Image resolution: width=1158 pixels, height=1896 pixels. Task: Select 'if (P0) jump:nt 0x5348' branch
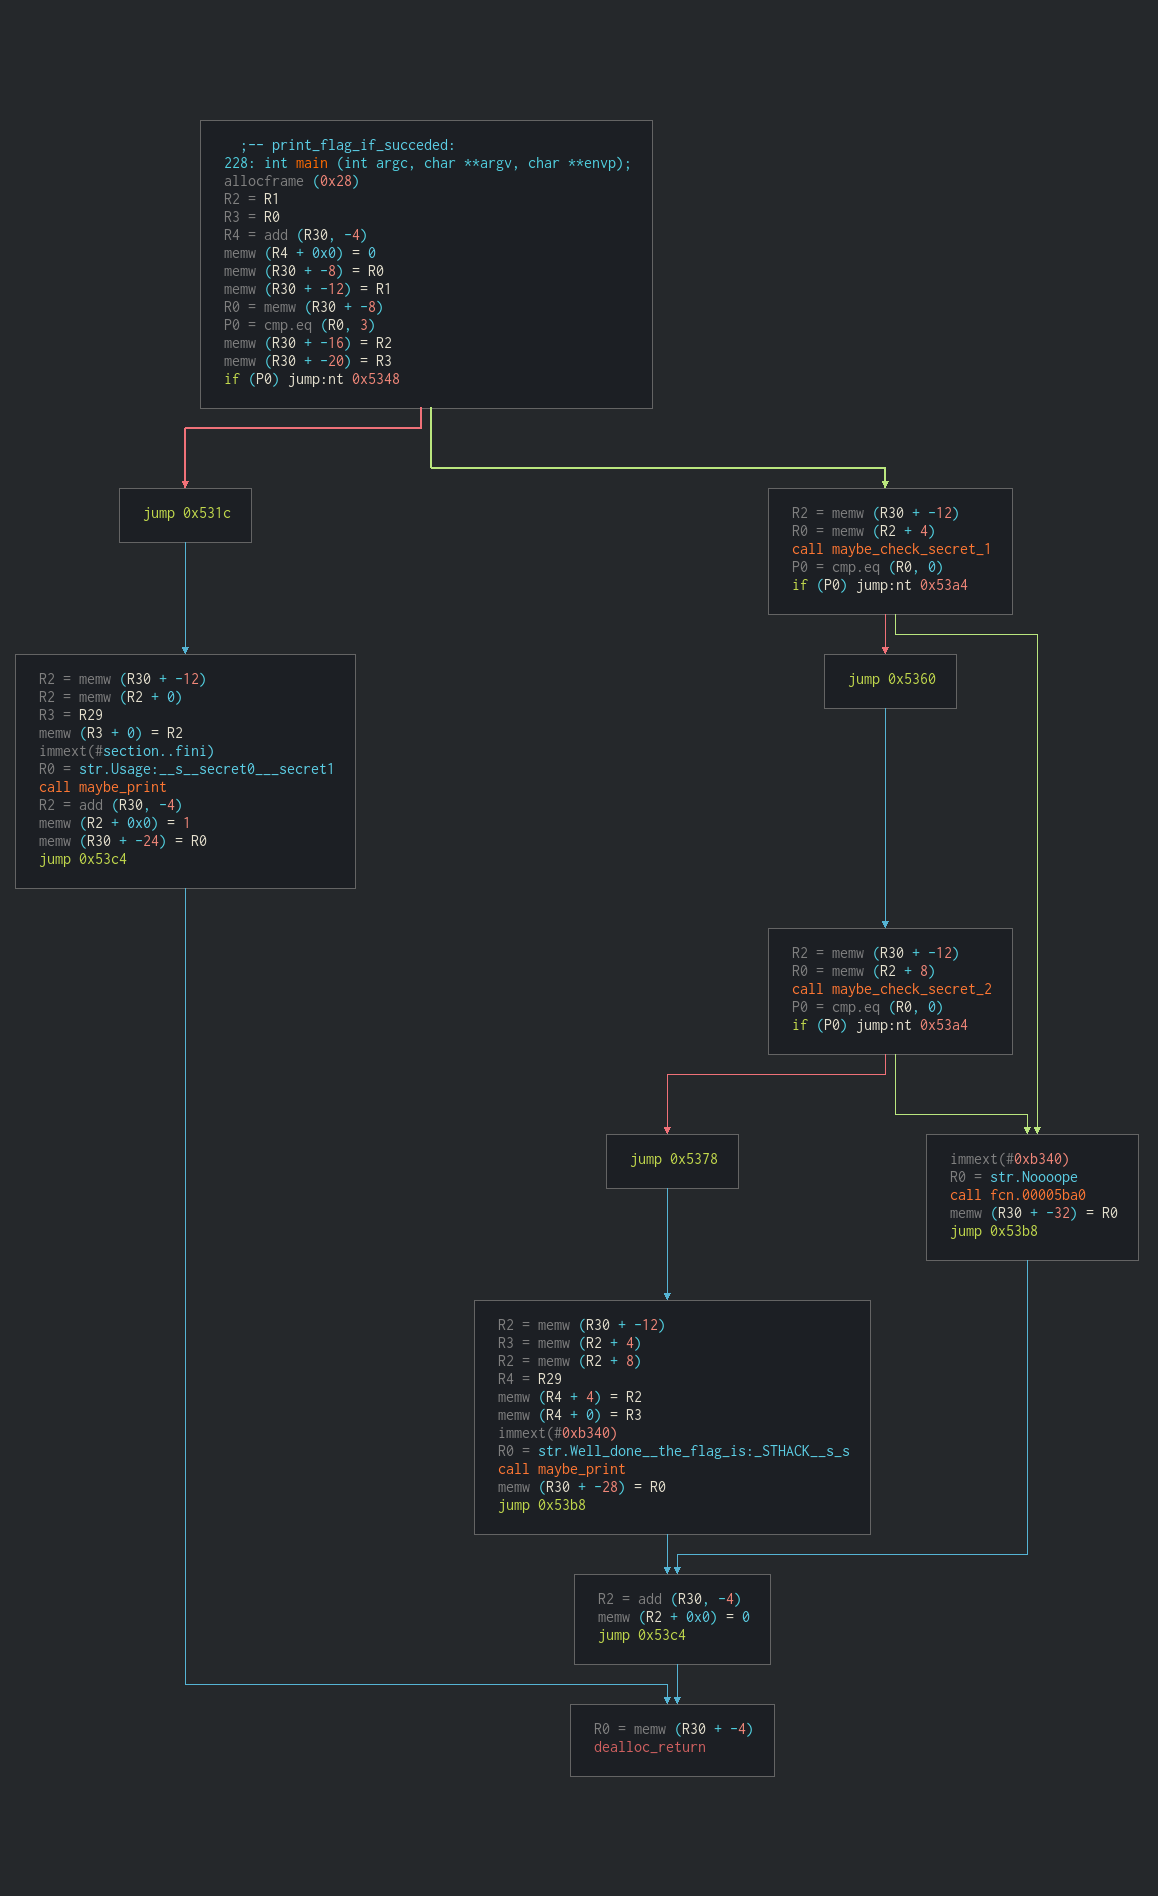pos(312,379)
